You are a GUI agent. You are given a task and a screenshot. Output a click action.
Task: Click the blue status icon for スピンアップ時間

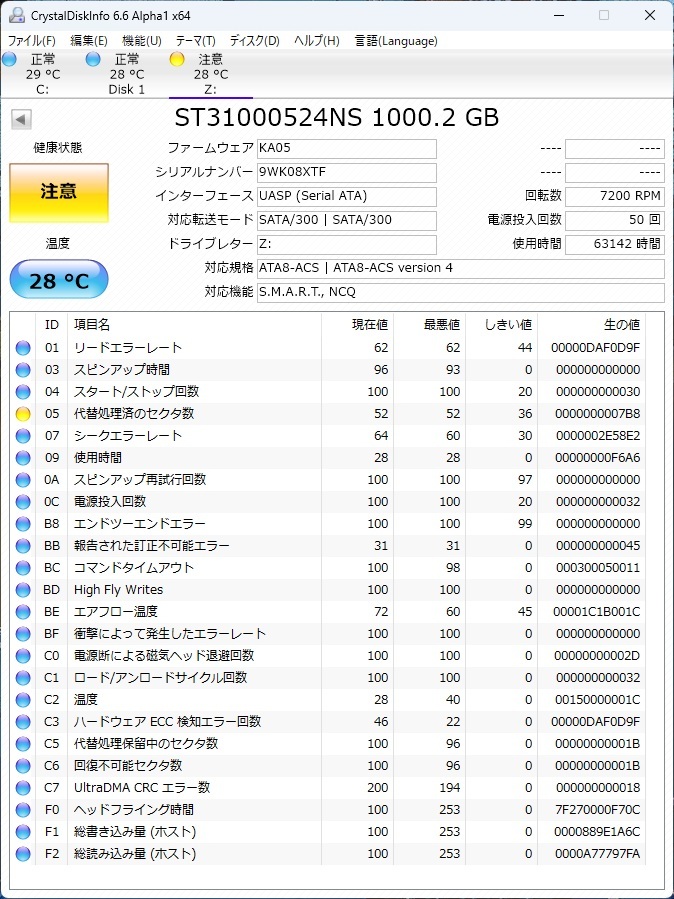click(x=23, y=370)
